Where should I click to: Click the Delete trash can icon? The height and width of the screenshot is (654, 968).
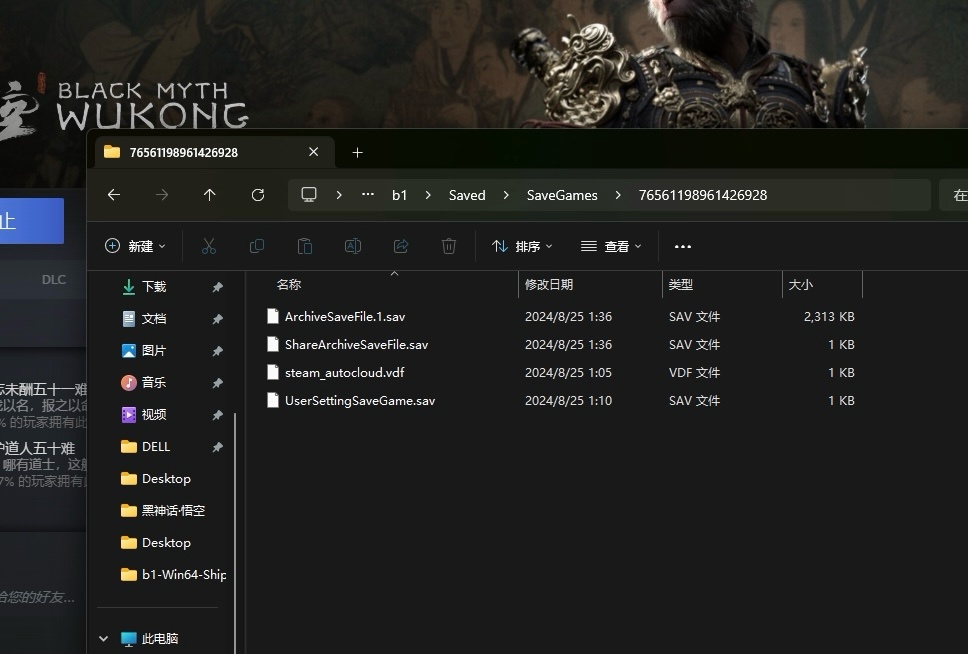pos(449,246)
